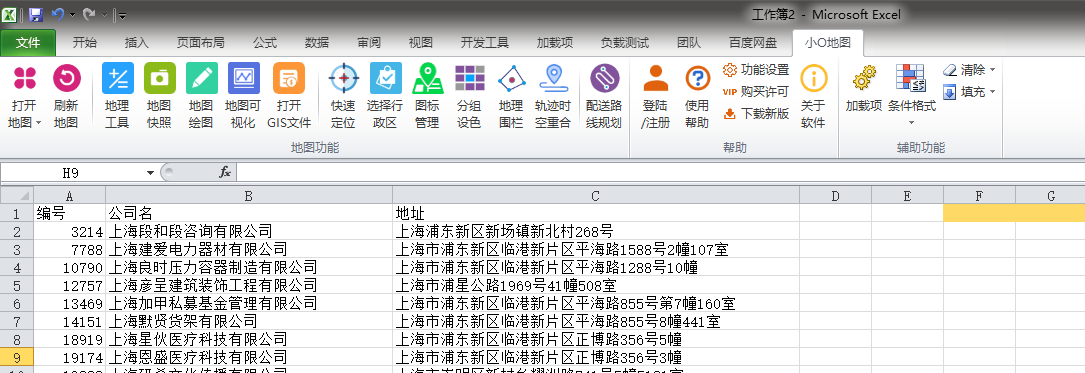
Task: Switch to the 公式 tab
Action: [x=265, y=43]
